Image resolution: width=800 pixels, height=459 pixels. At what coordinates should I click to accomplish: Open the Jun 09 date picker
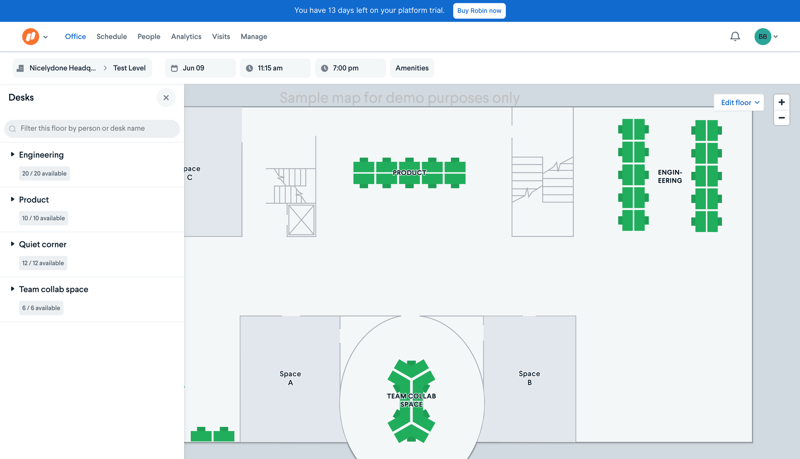(200, 68)
